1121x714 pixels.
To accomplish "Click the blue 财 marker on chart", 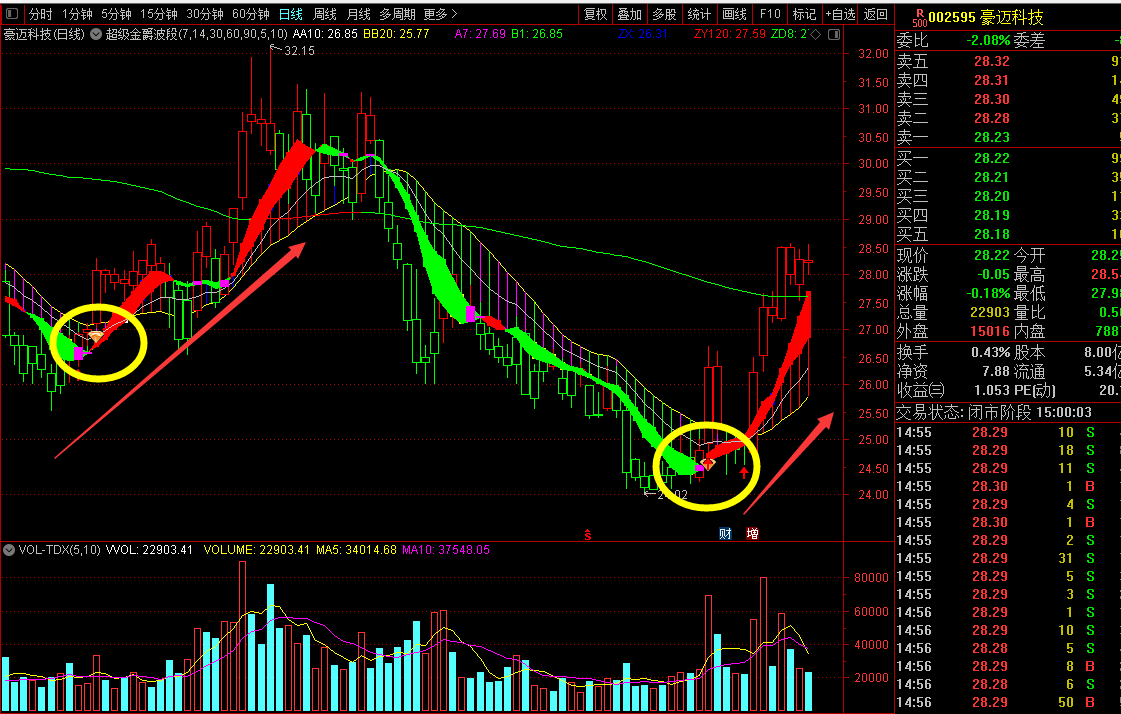I will [726, 534].
